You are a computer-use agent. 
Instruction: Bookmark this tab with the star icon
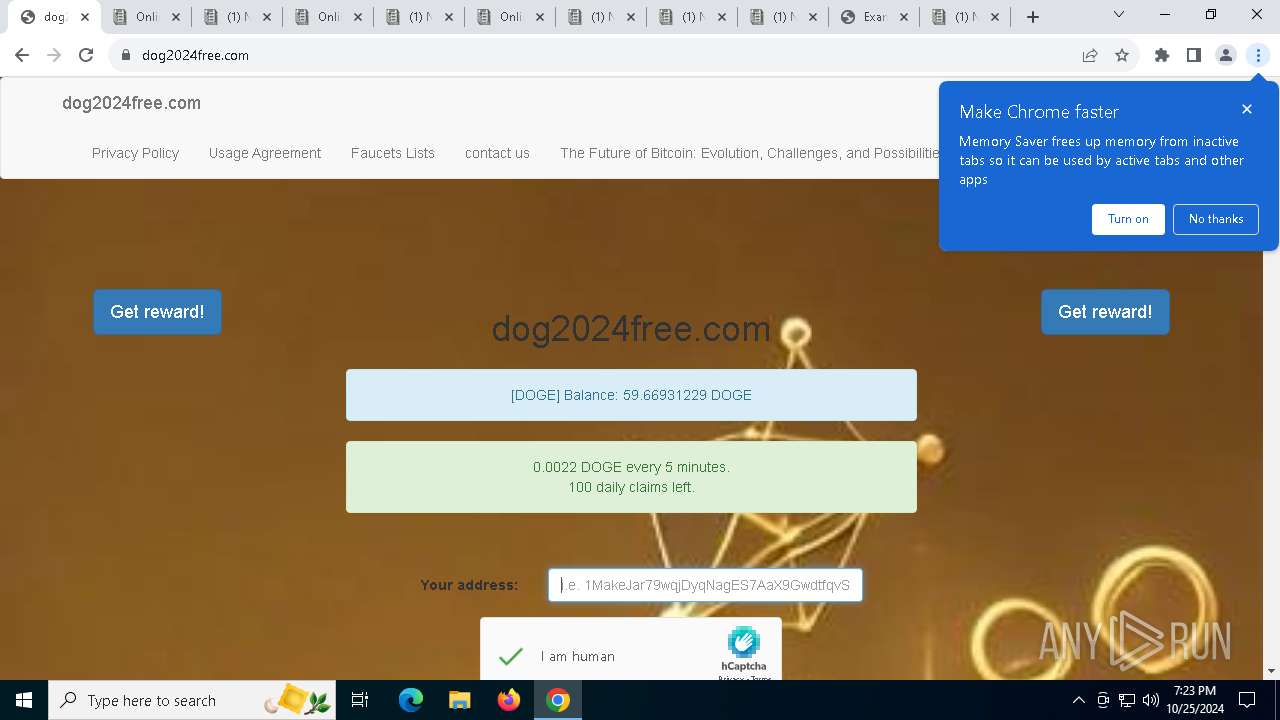[x=1122, y=55]
